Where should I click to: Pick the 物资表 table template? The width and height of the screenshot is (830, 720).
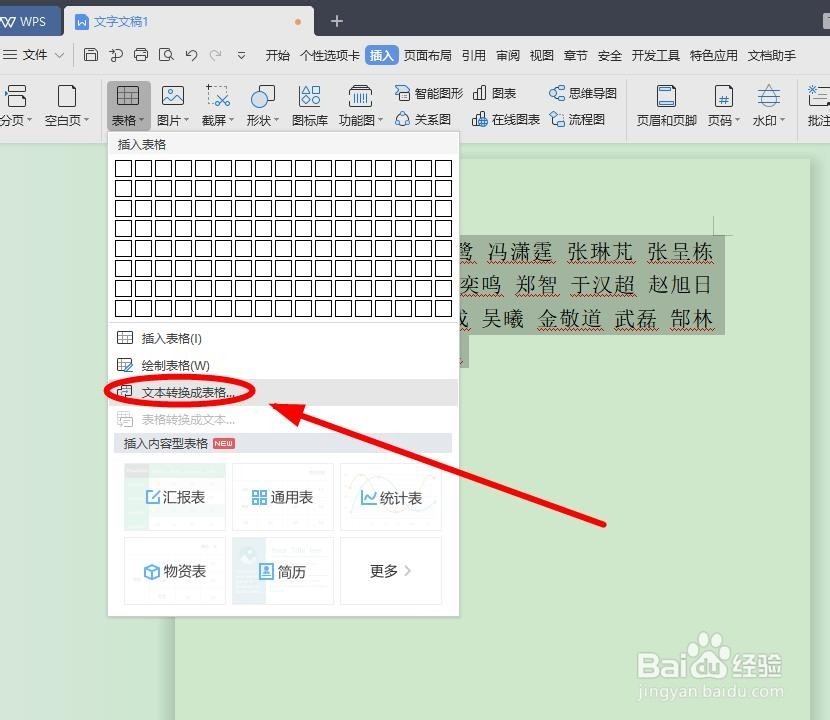[x=175, y=571]
